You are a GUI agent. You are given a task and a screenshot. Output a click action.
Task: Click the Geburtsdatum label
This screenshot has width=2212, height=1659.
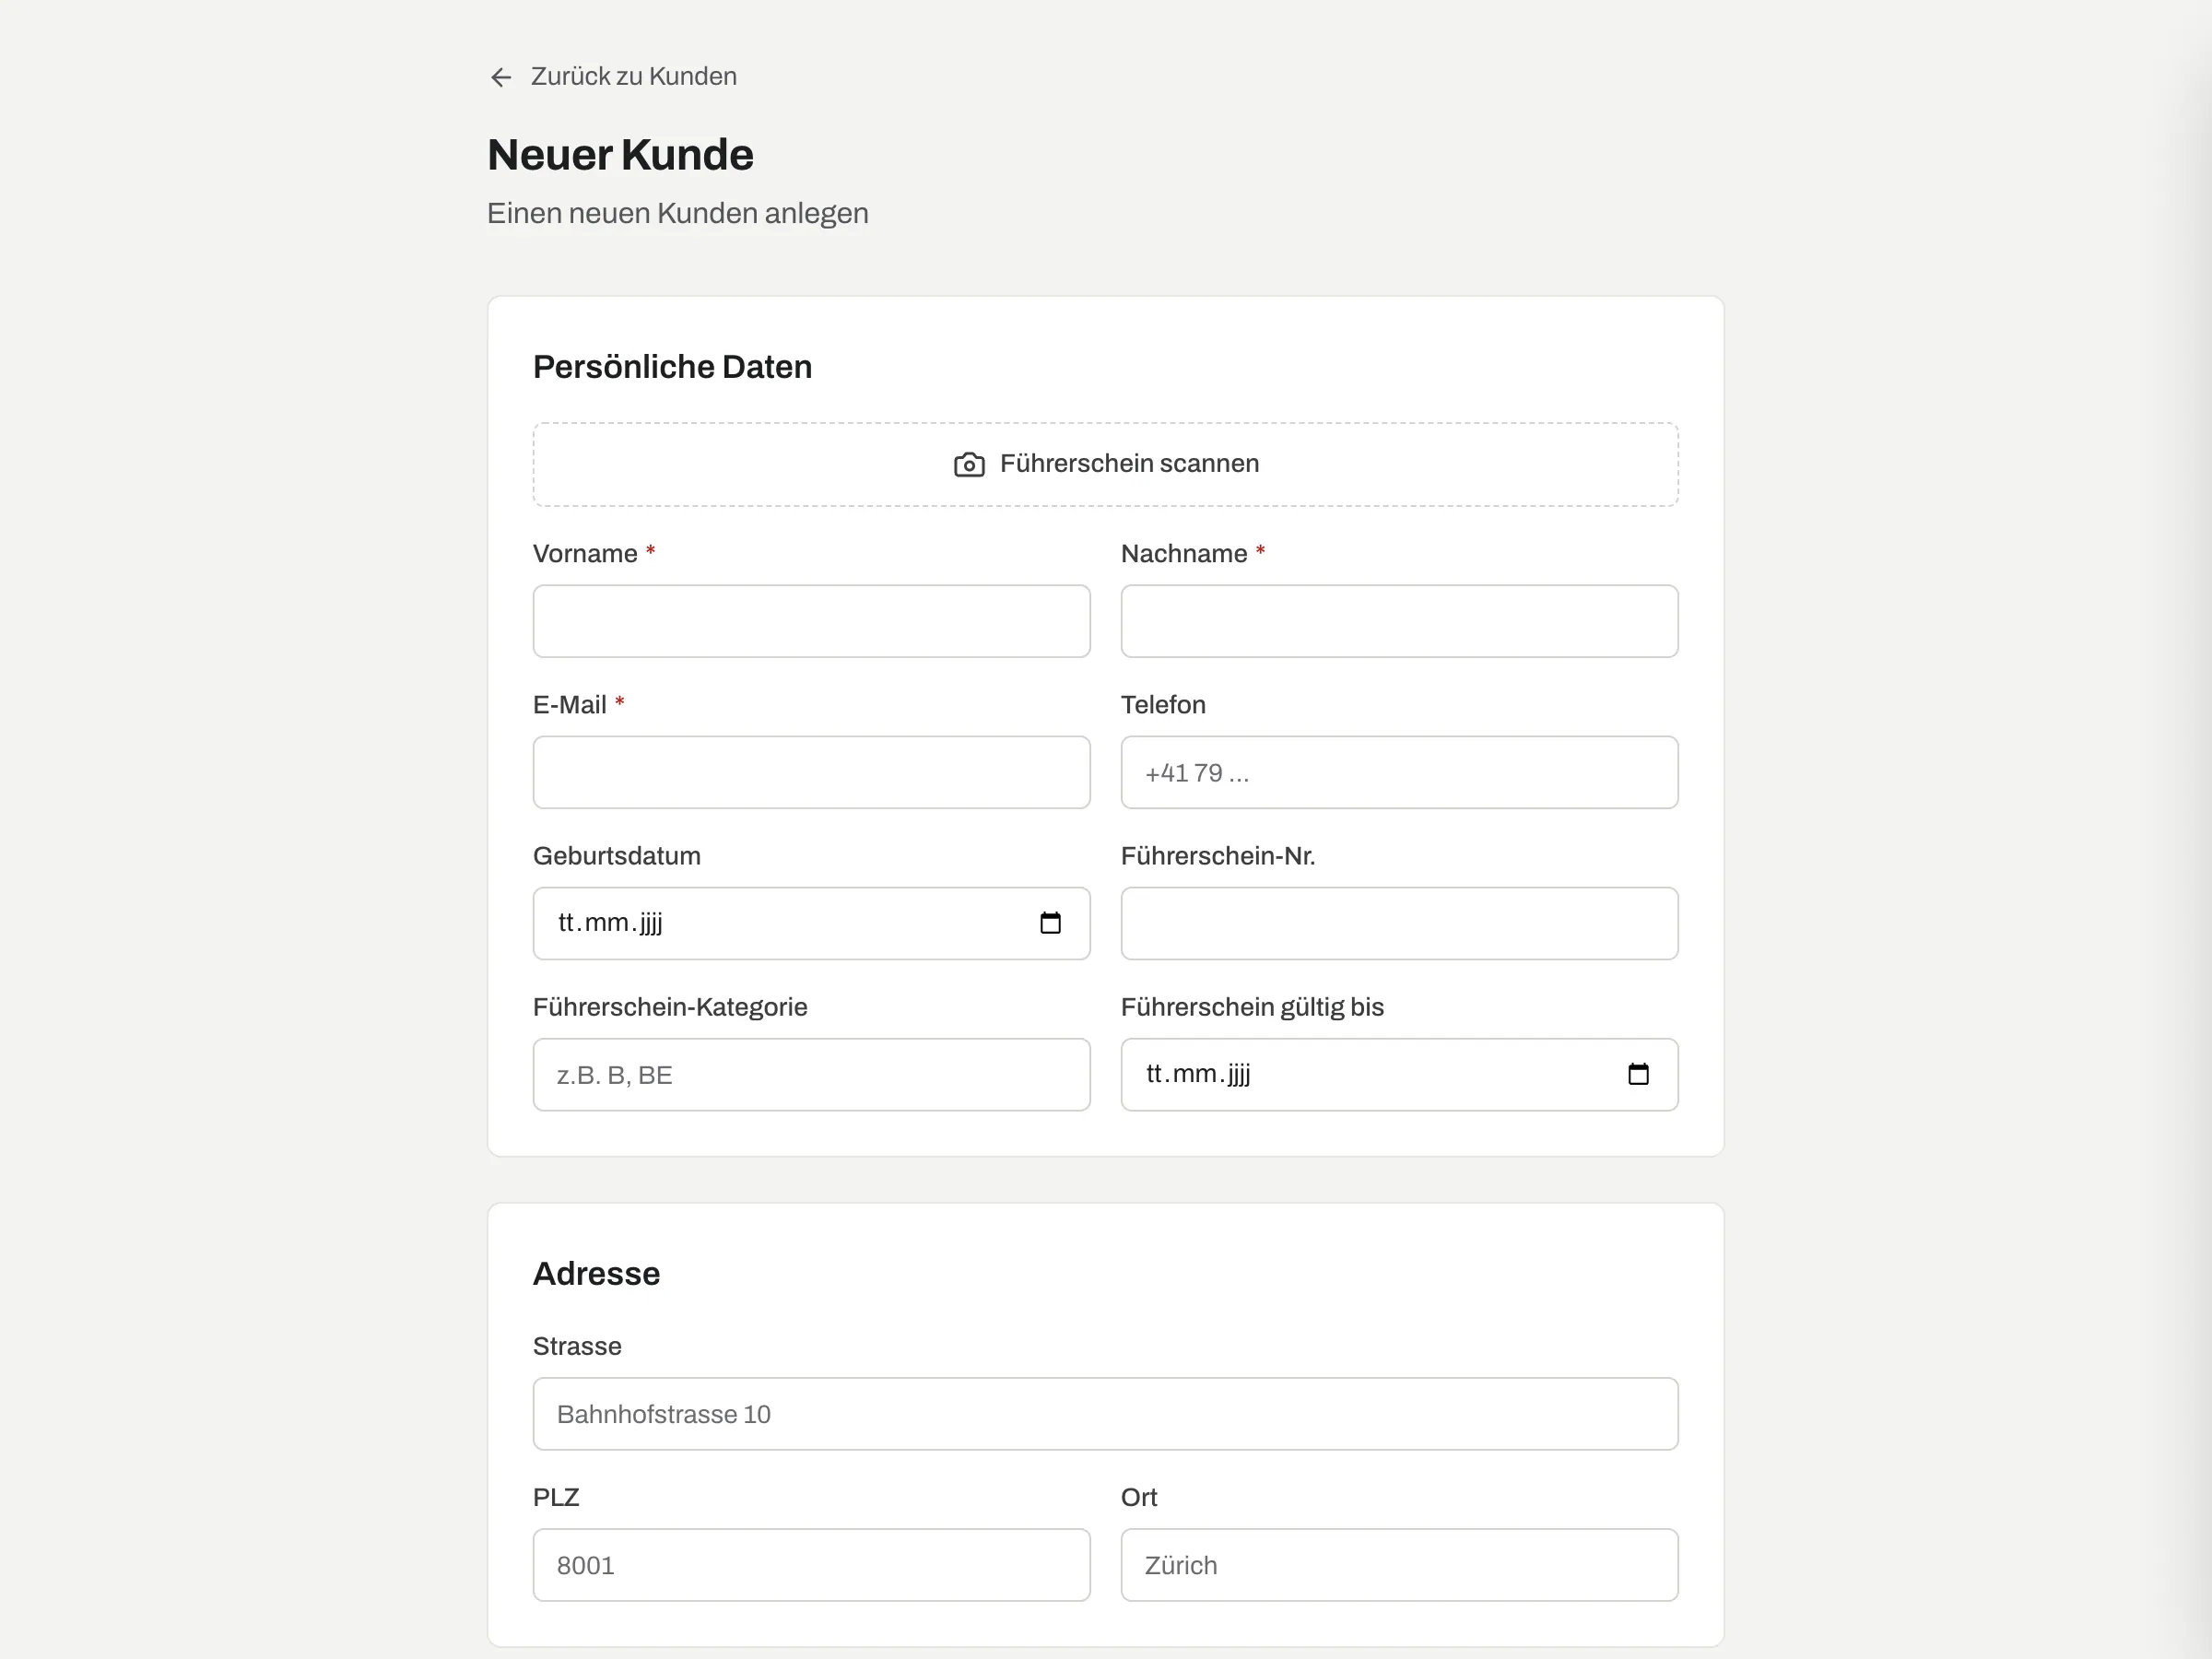click(616, 856)
